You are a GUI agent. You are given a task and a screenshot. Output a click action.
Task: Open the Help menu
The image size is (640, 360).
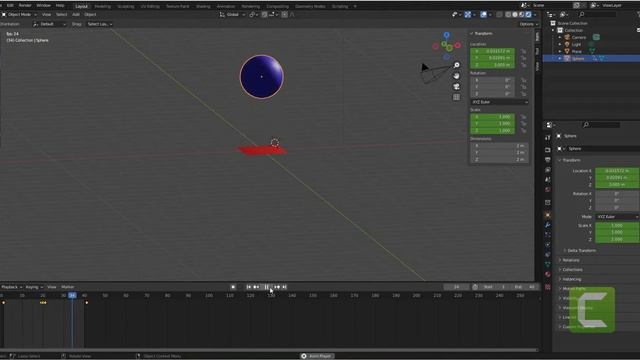click(x=60, y=5)
